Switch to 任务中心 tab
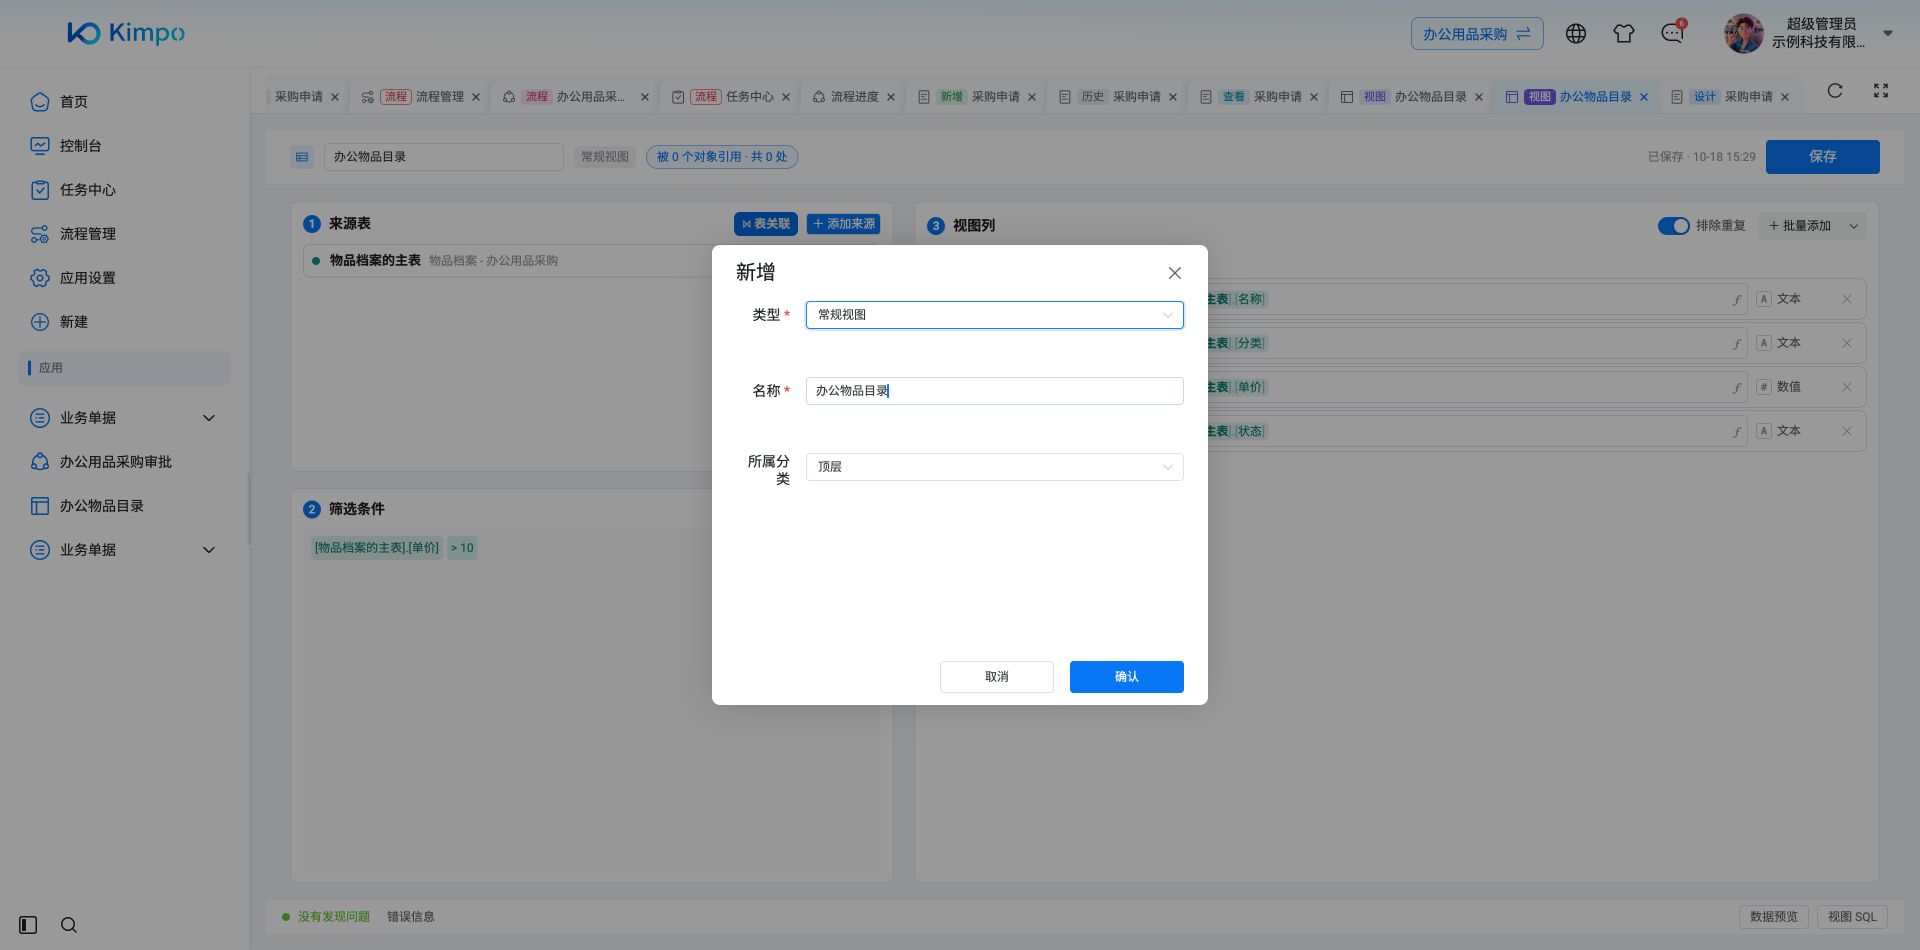 coord(732,97)
